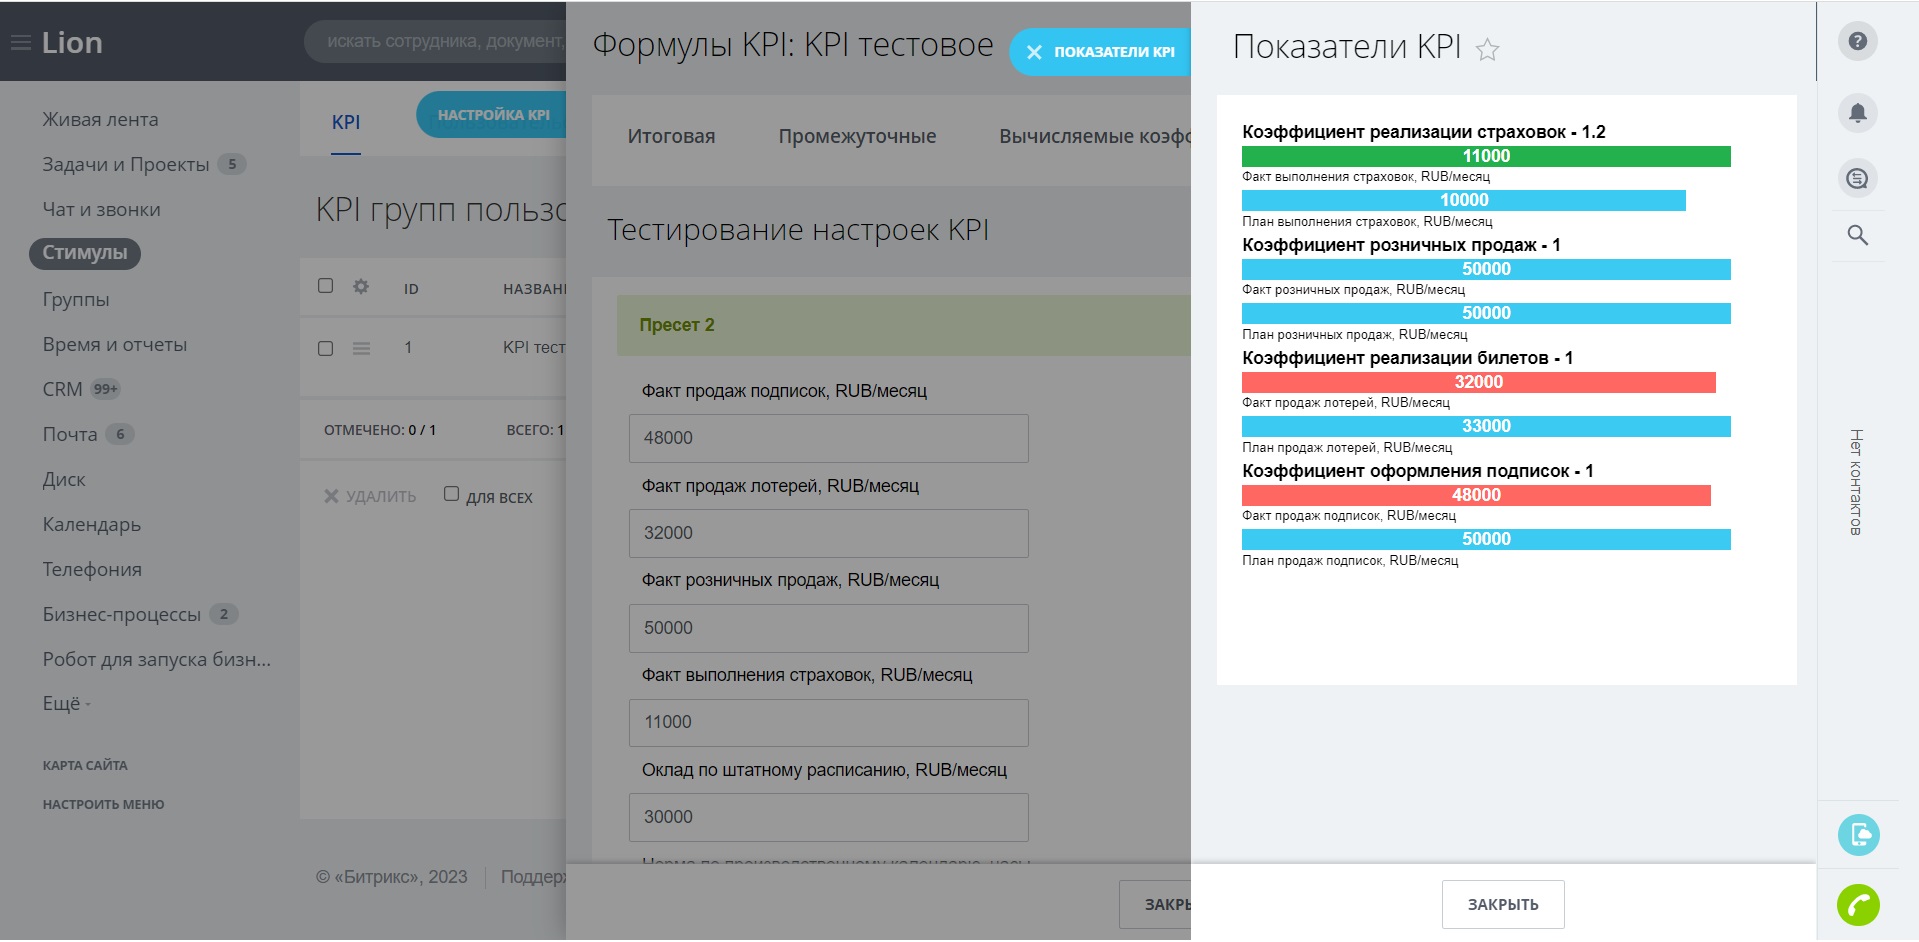Screen dimensions: 1919x942
Task: Enable the ДЛЯ ВСЕХ checkbox
Action: [x=451, y=494]
